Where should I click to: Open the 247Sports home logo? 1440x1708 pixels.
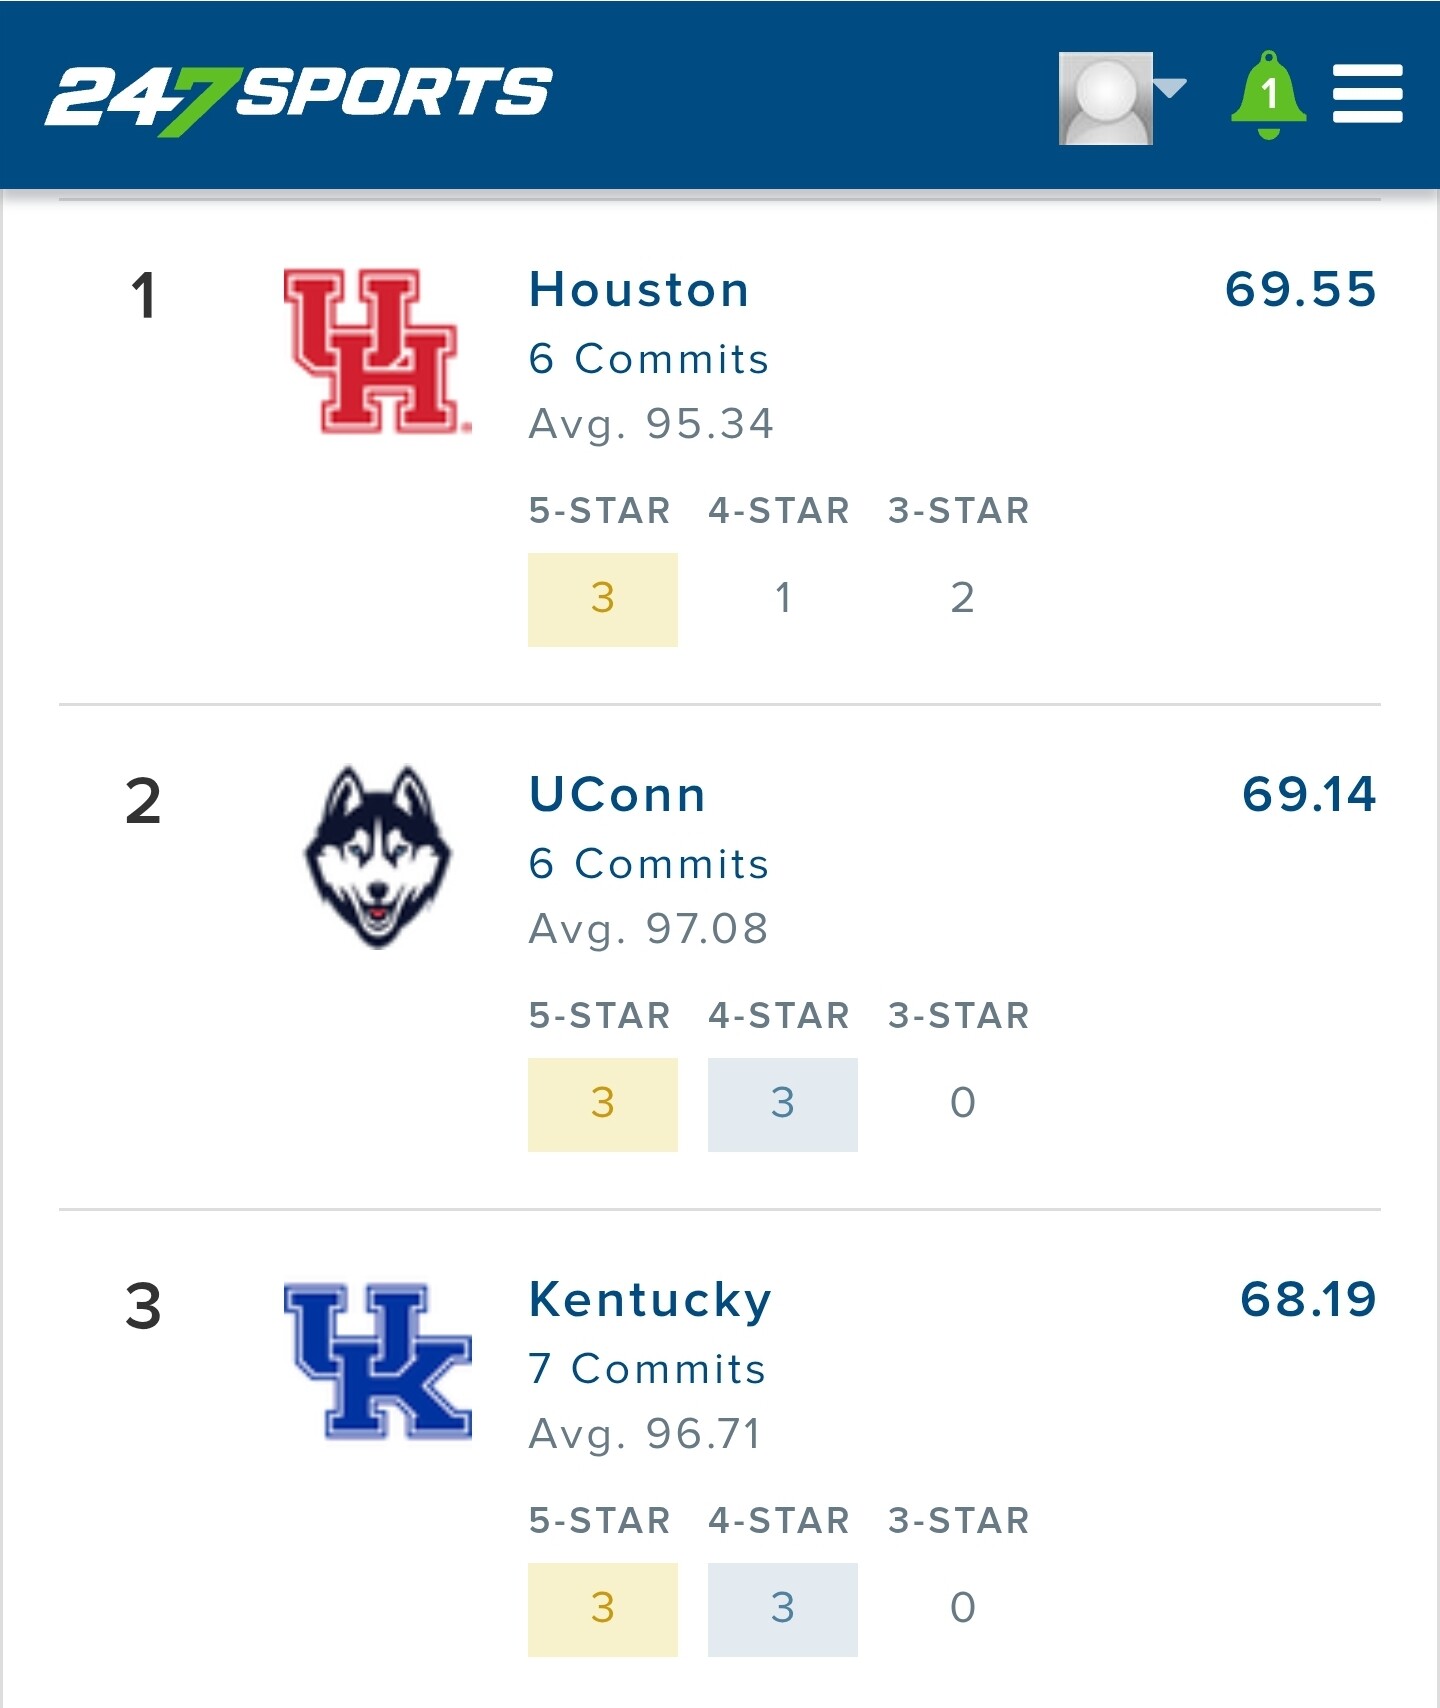[x=298, y=99]
